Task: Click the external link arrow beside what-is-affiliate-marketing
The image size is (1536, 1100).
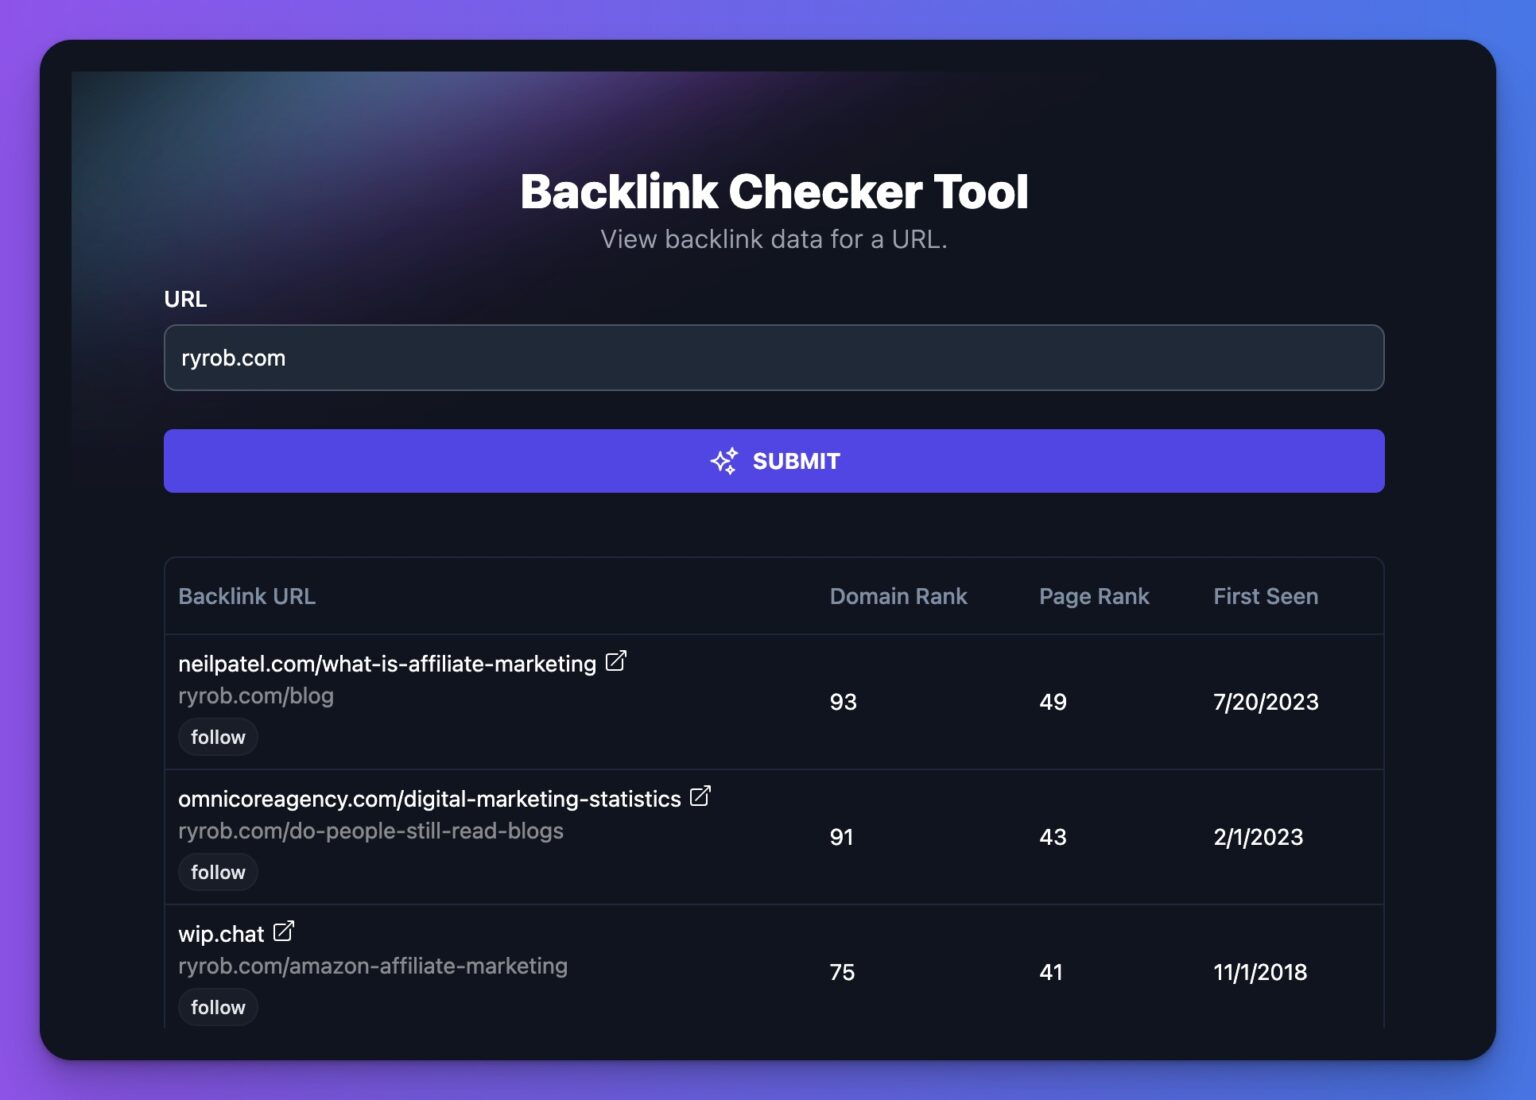Action: coord(616,660)
